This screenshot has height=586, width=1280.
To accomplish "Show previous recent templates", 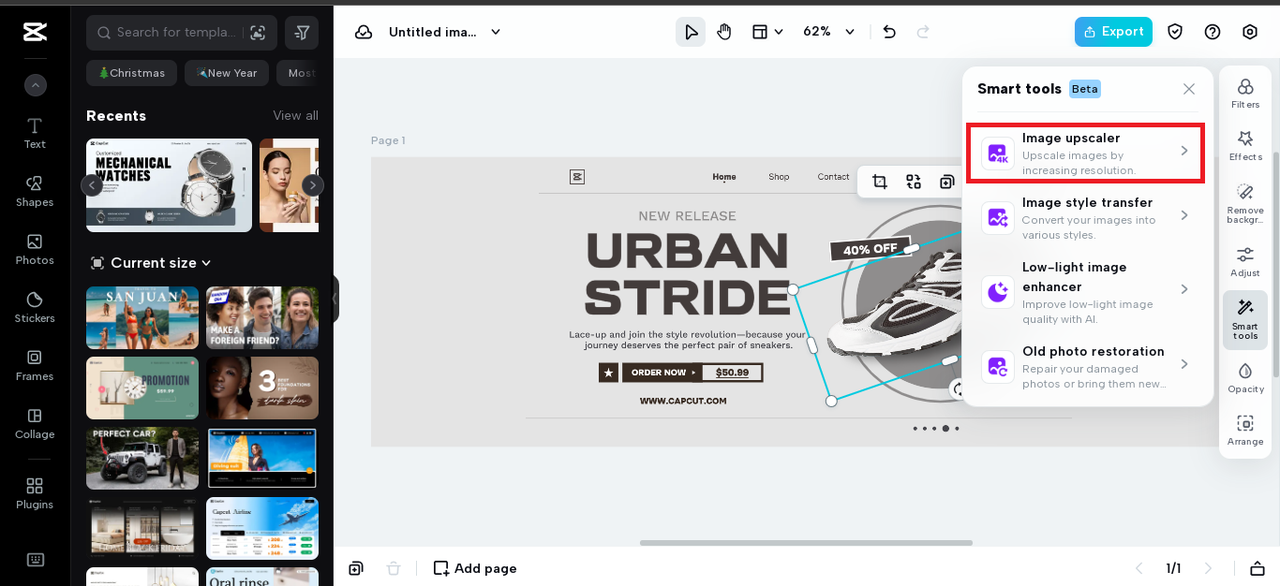I will (92, 185).
